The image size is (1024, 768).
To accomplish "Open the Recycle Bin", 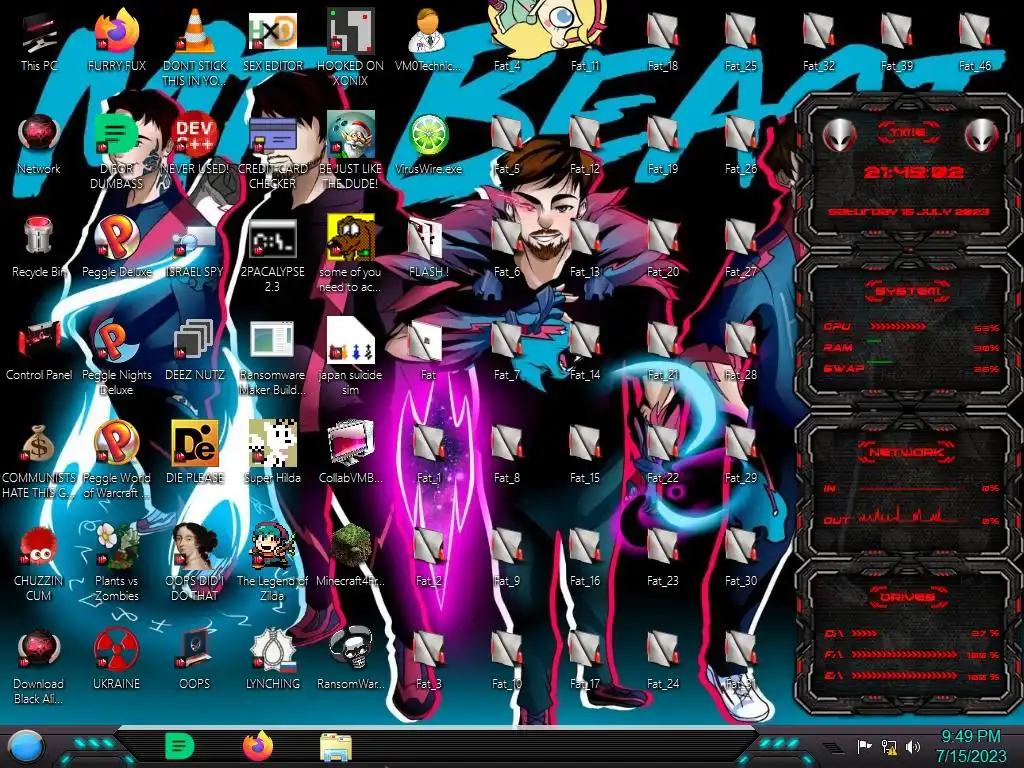I will coord(39,247).
